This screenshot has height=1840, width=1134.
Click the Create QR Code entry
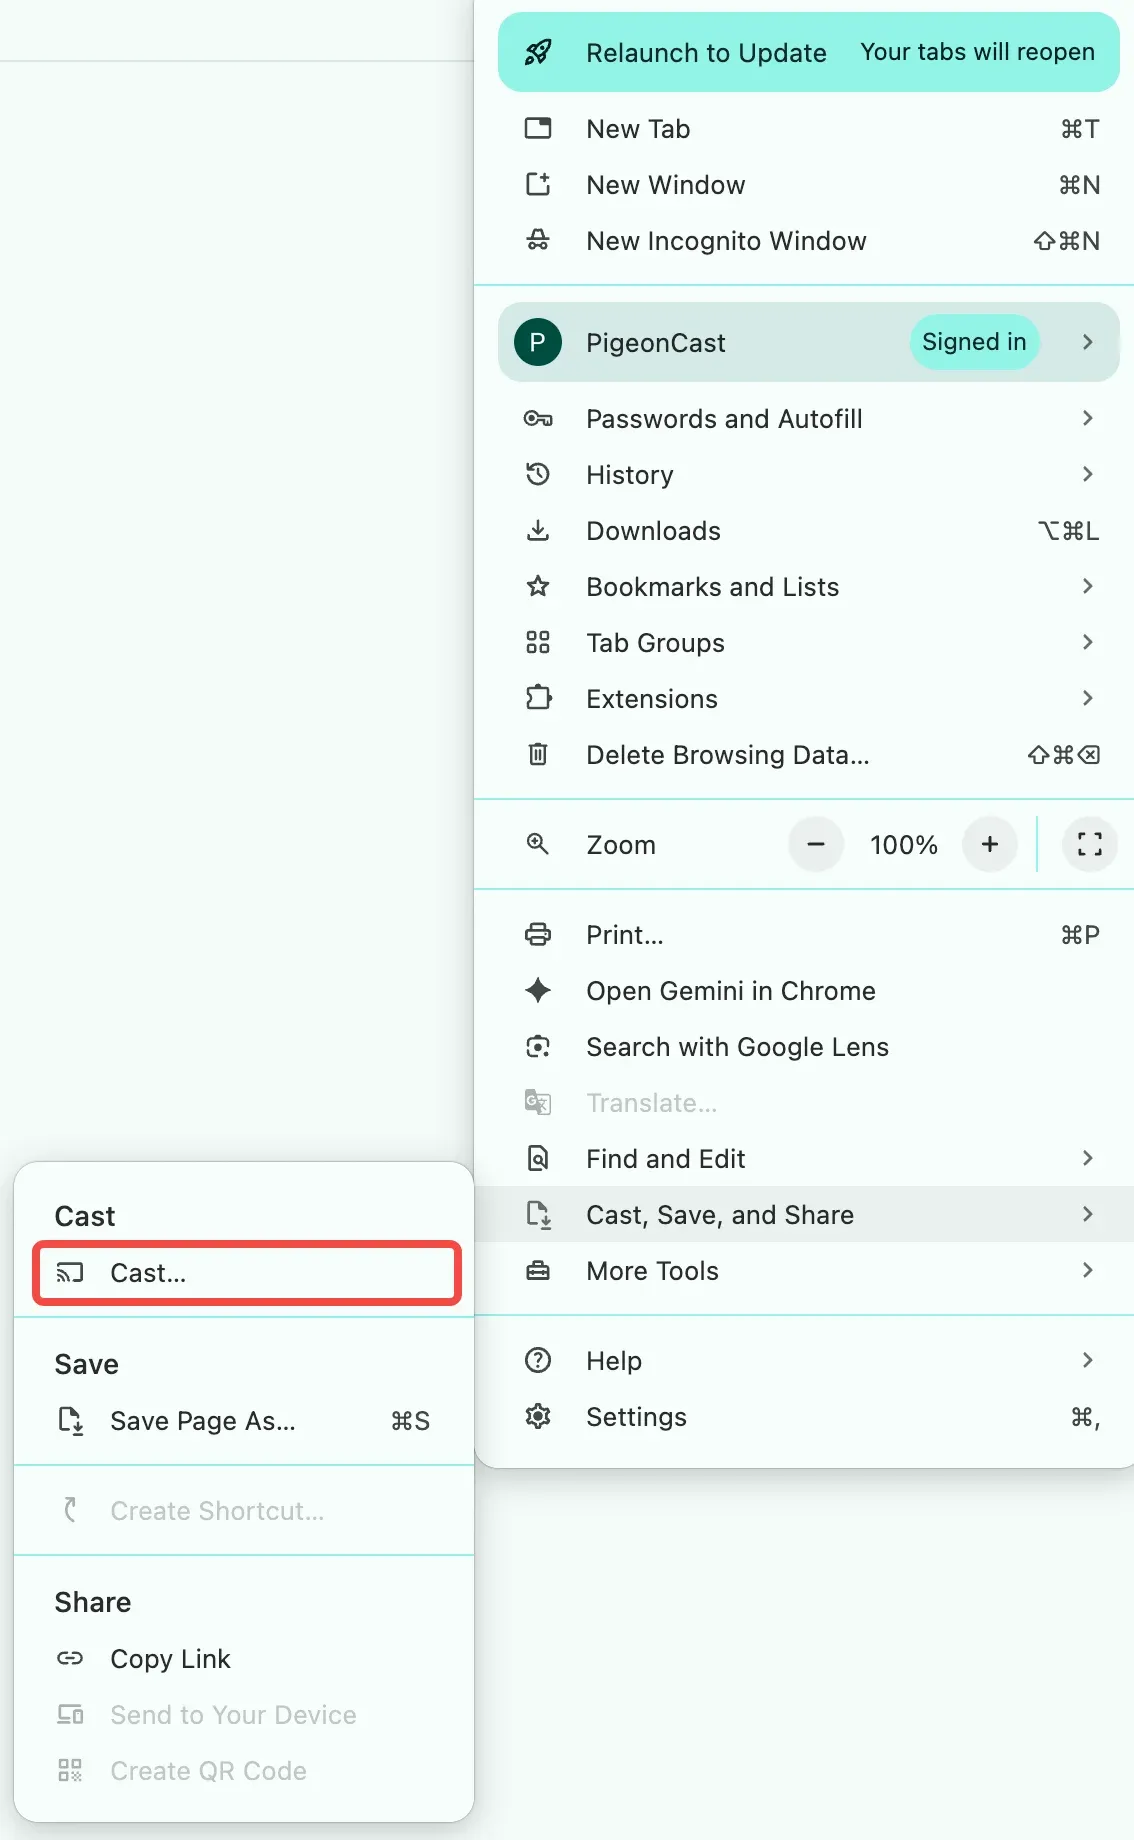244,1770
